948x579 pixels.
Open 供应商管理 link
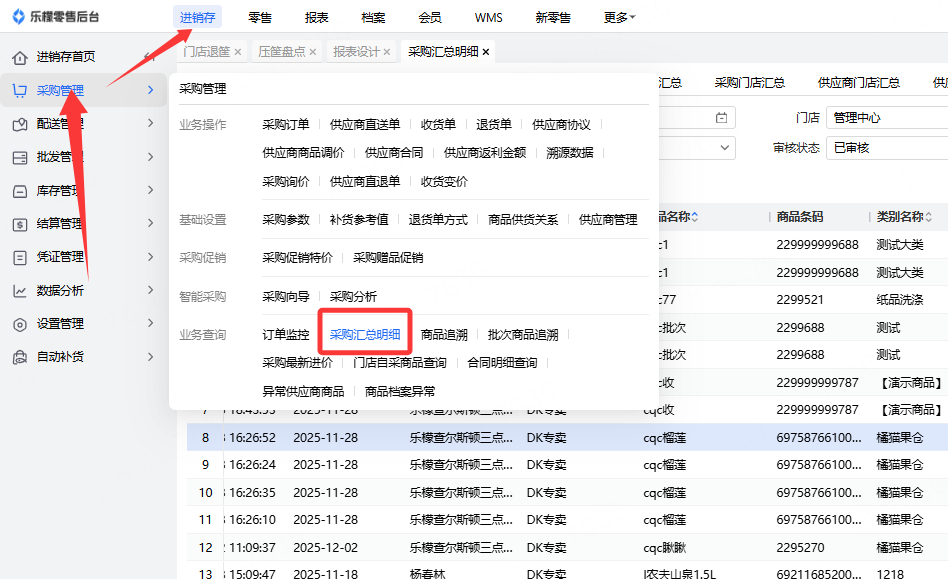tap(608, 220)
